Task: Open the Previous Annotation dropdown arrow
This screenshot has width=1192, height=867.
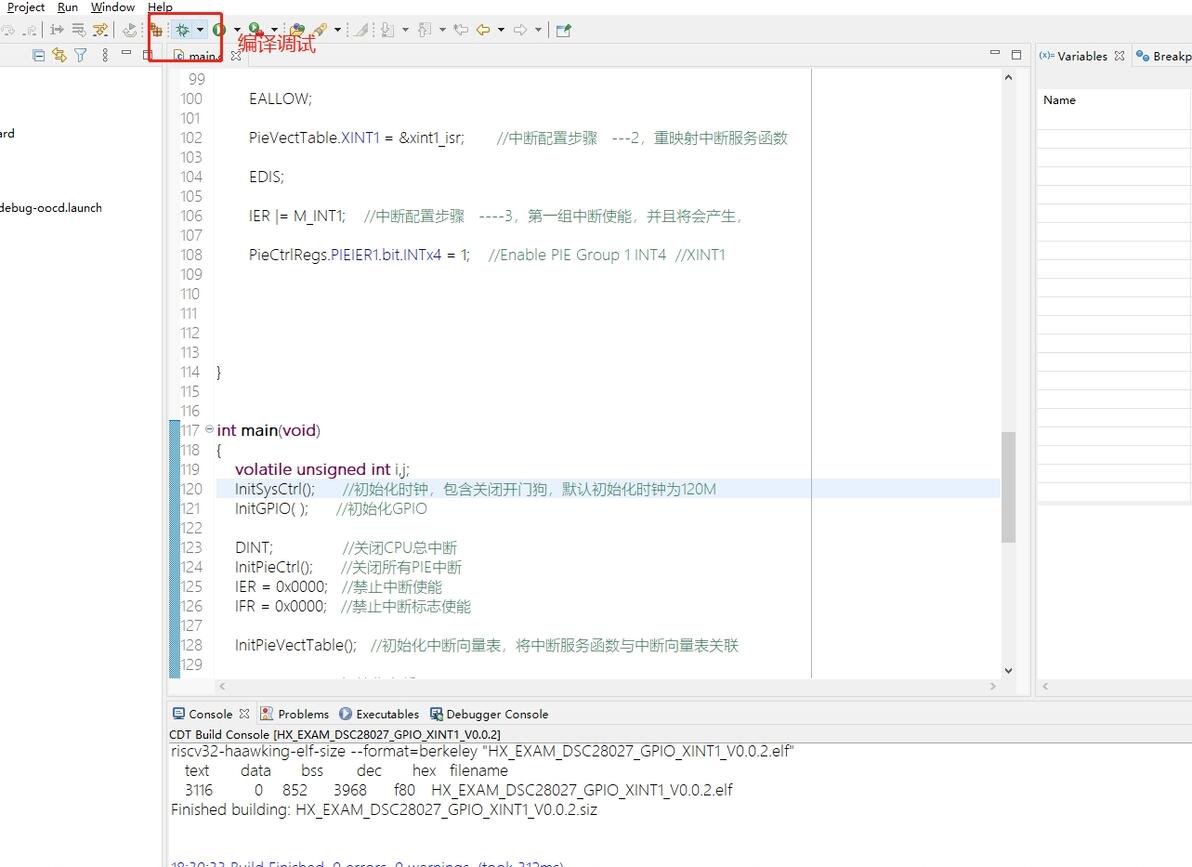Action: pos(442,30)
